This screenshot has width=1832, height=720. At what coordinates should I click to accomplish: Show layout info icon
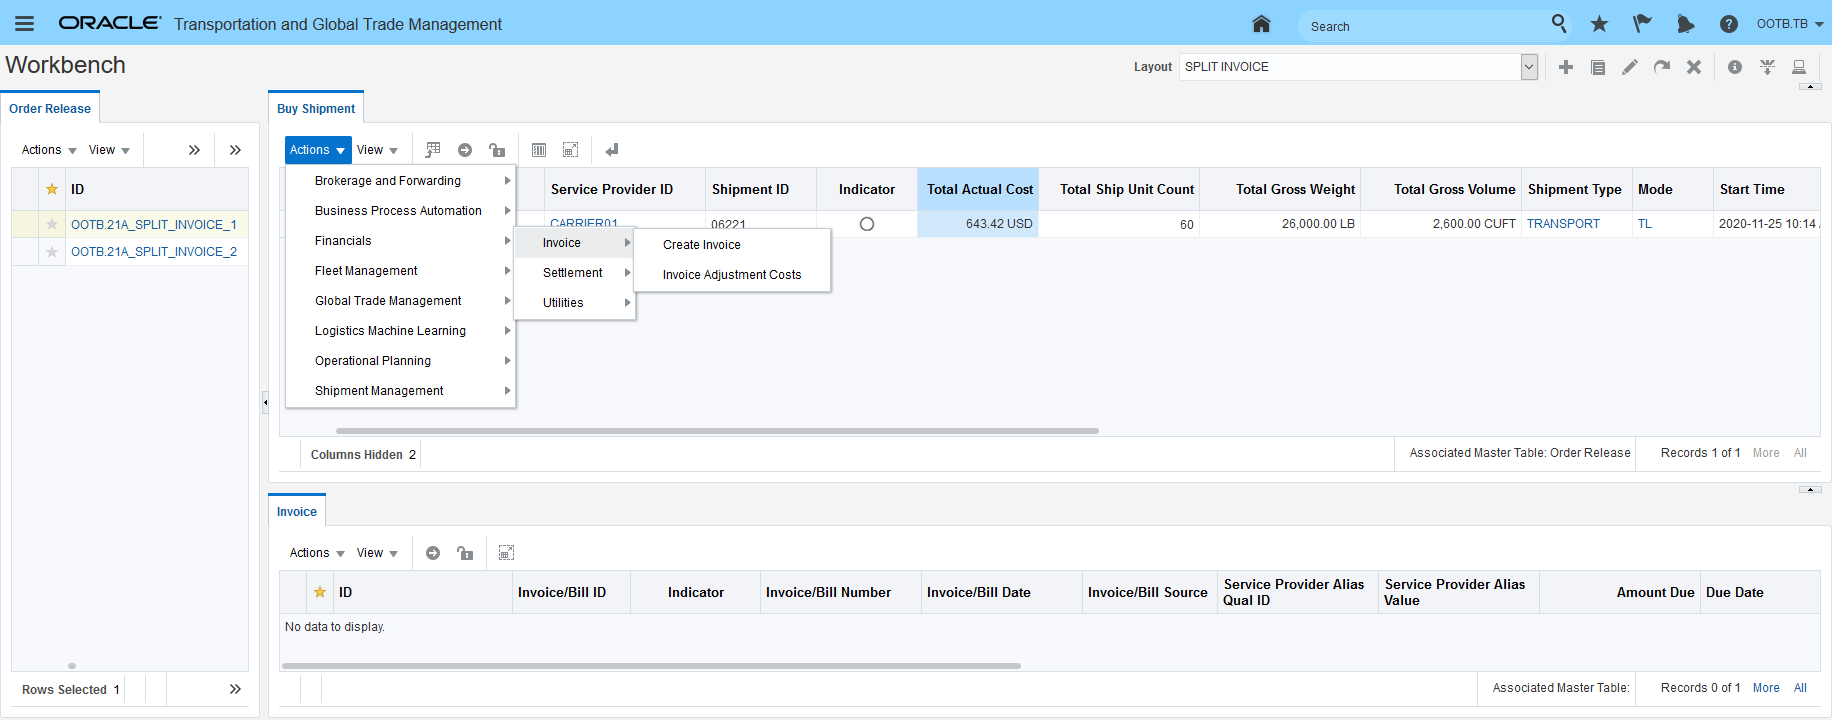click(1735, 67)
